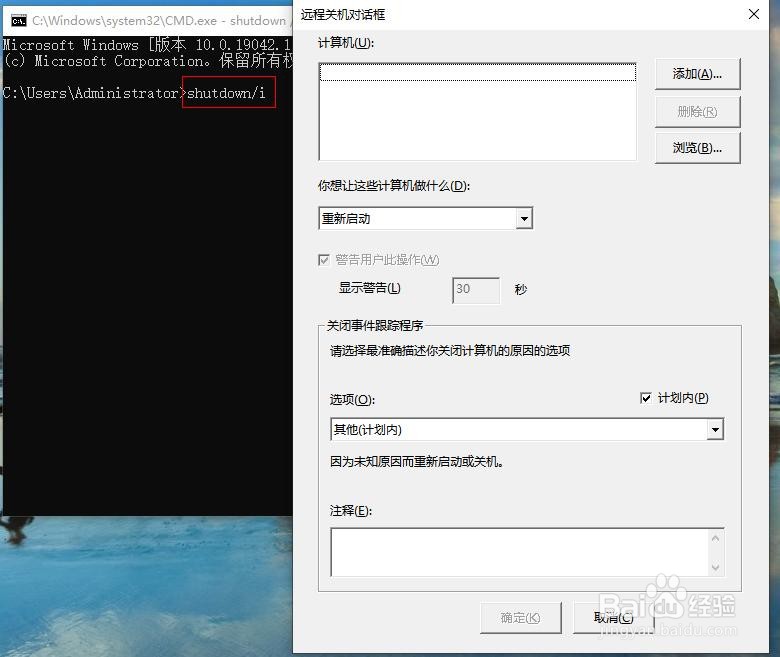Click the OK (确定) button
This screenshot has height=657, width=780.
(x=520, y=618)
